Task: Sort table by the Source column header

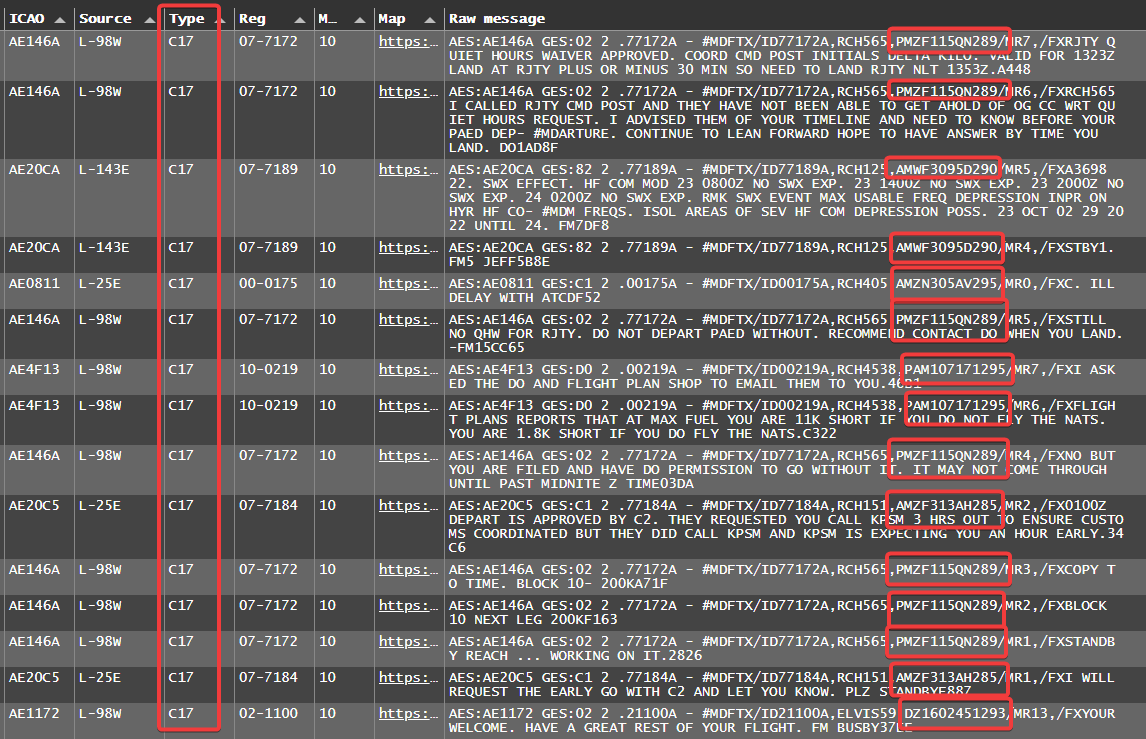Action: coord(105,19)
